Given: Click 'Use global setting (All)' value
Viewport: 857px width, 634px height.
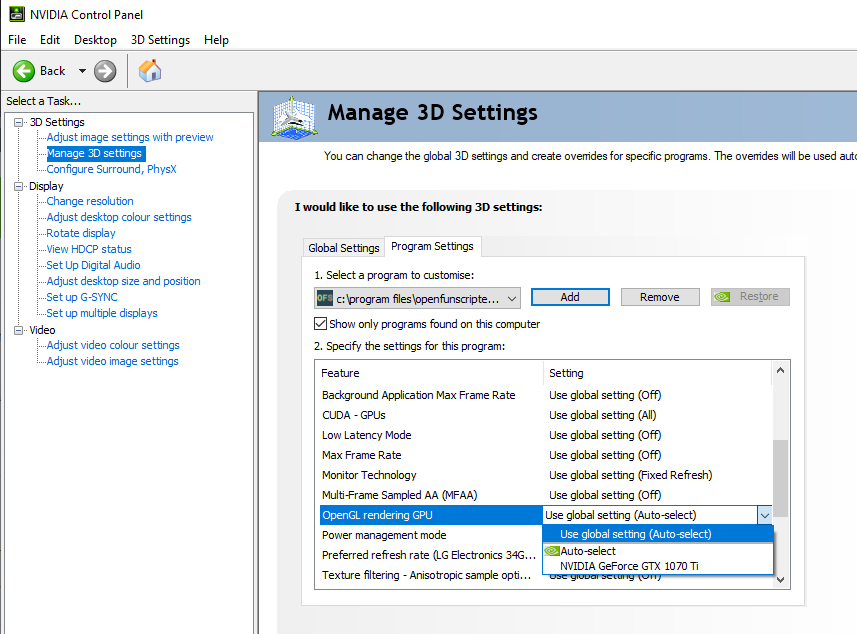Looking at the screenshot, I should [602, 415].
